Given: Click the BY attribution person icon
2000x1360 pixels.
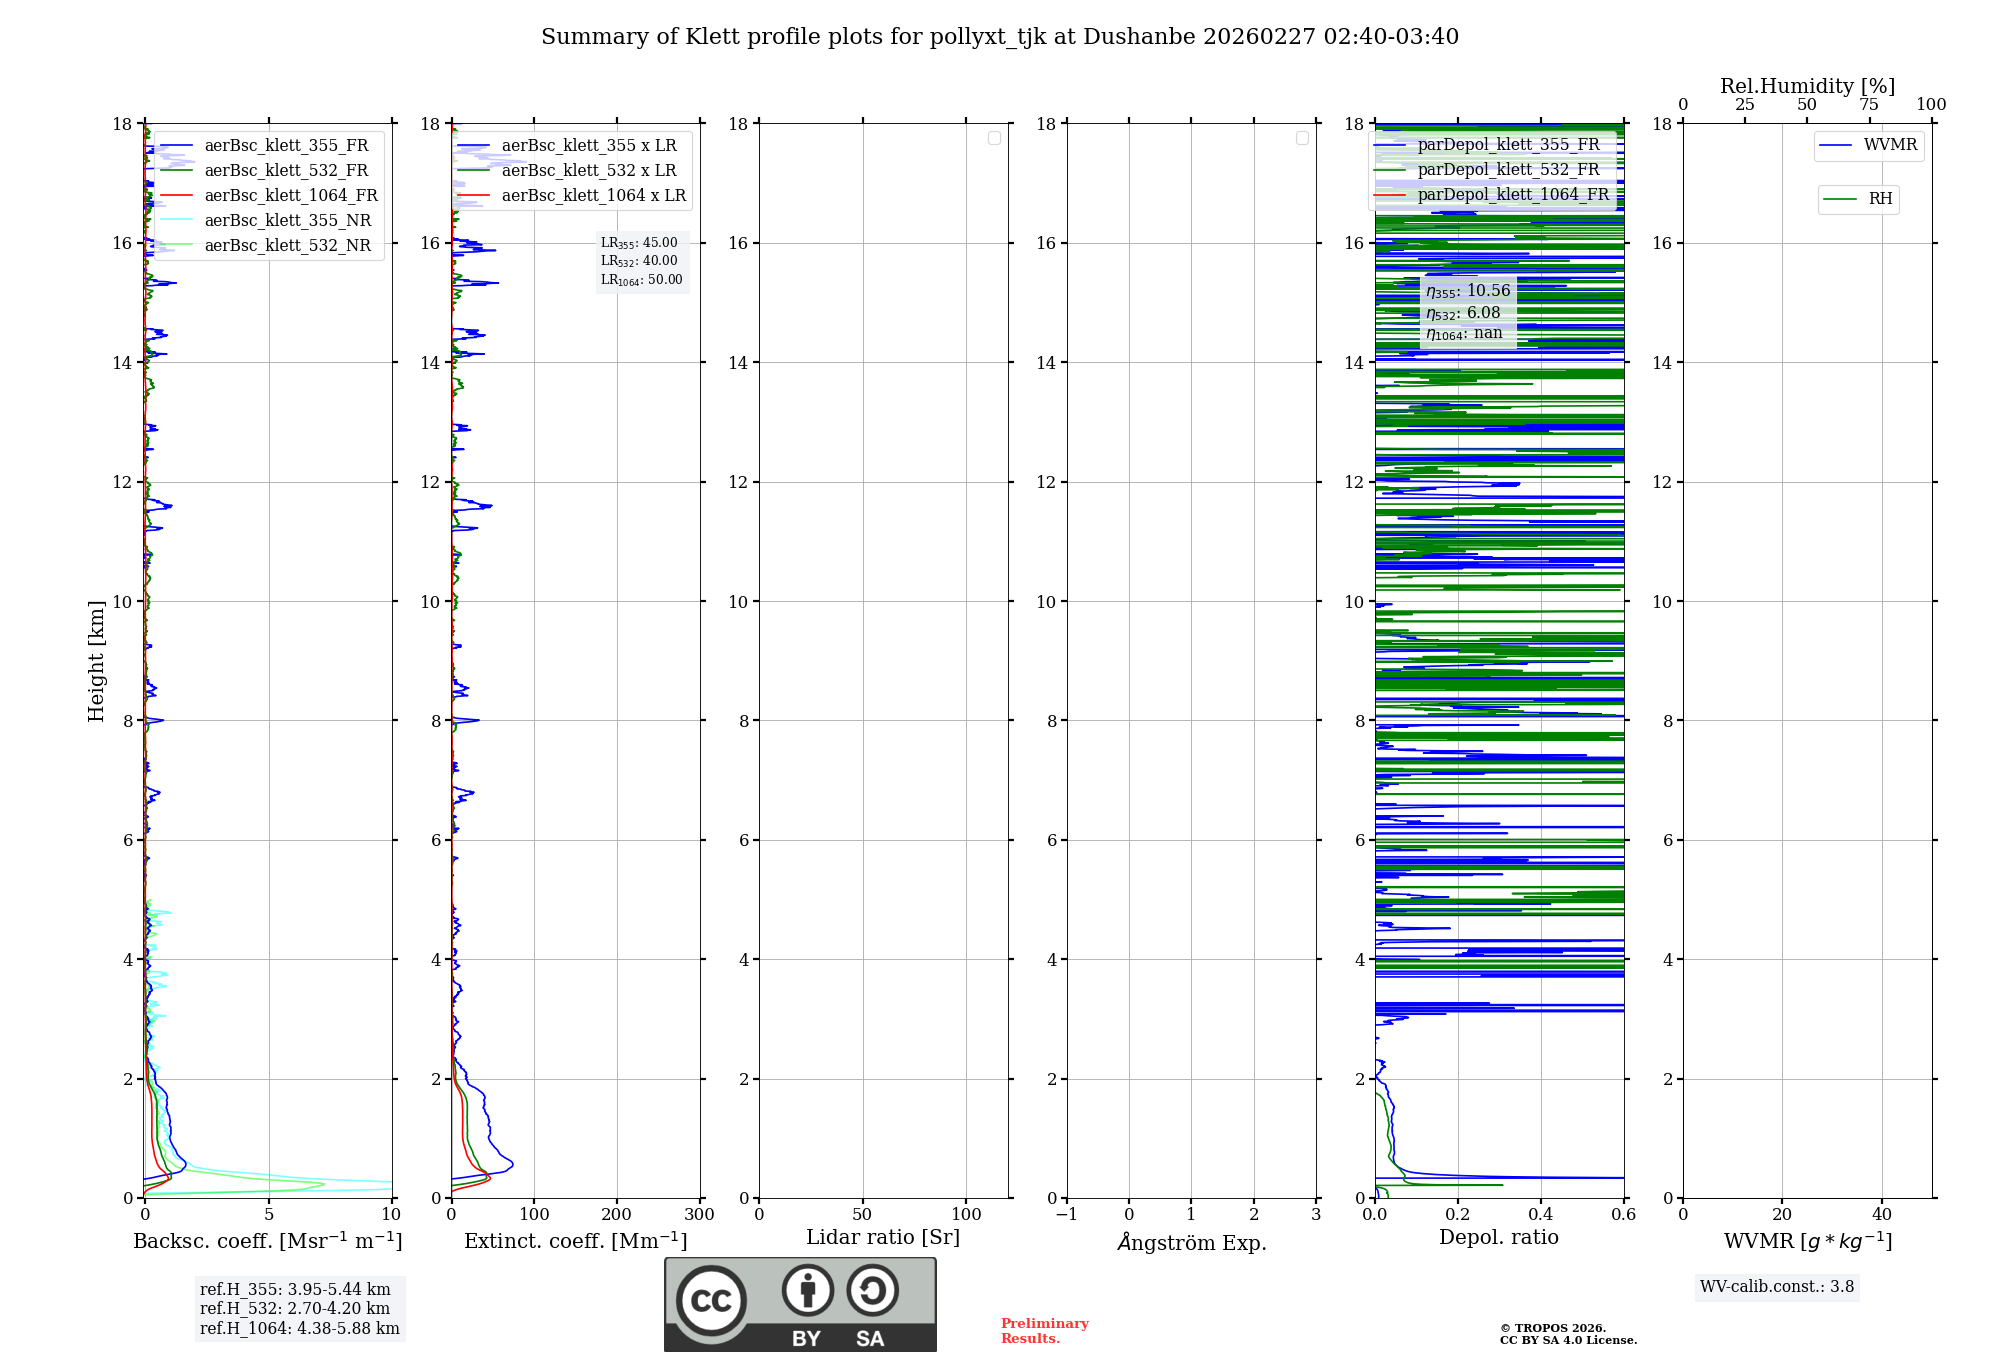Looking at the screenshot, I should pos(807,1290).
